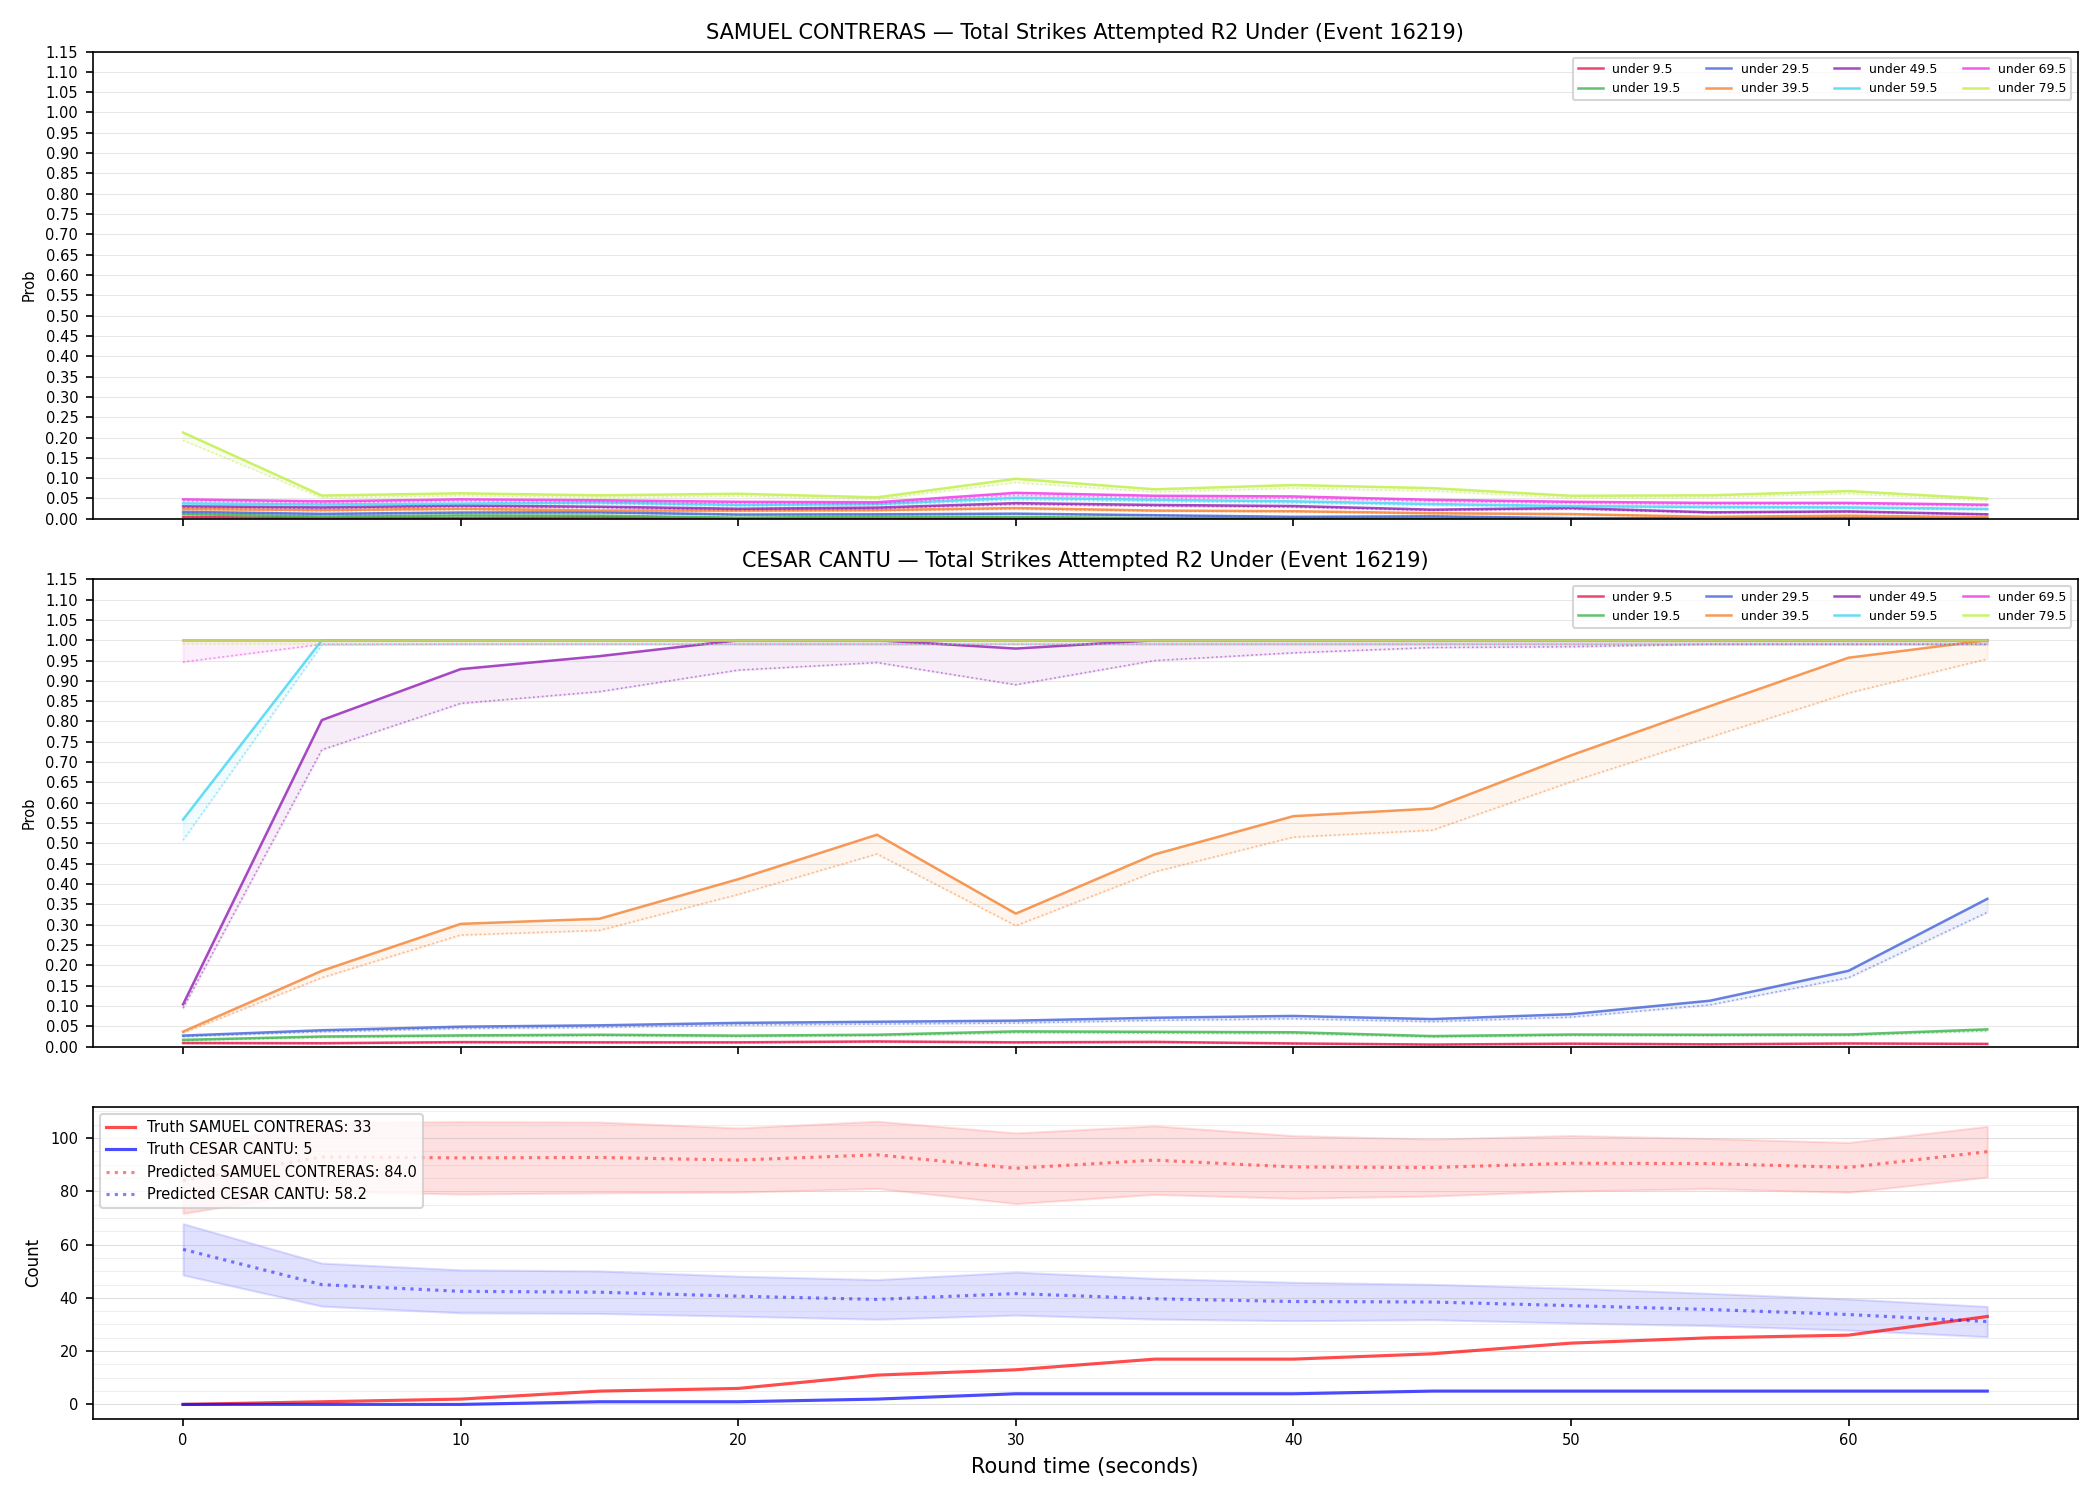This screenshot has height=1500, width=2100.
Task: Select 'under 9.5' legend entry in top chart
Action: click(1624, 69)
